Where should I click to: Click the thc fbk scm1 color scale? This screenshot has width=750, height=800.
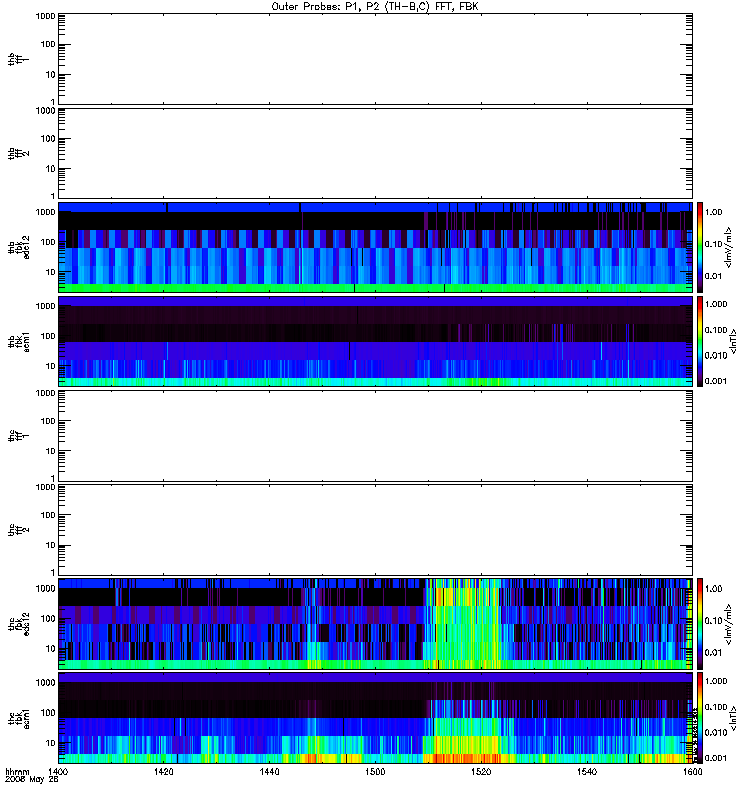coord(700,718)
